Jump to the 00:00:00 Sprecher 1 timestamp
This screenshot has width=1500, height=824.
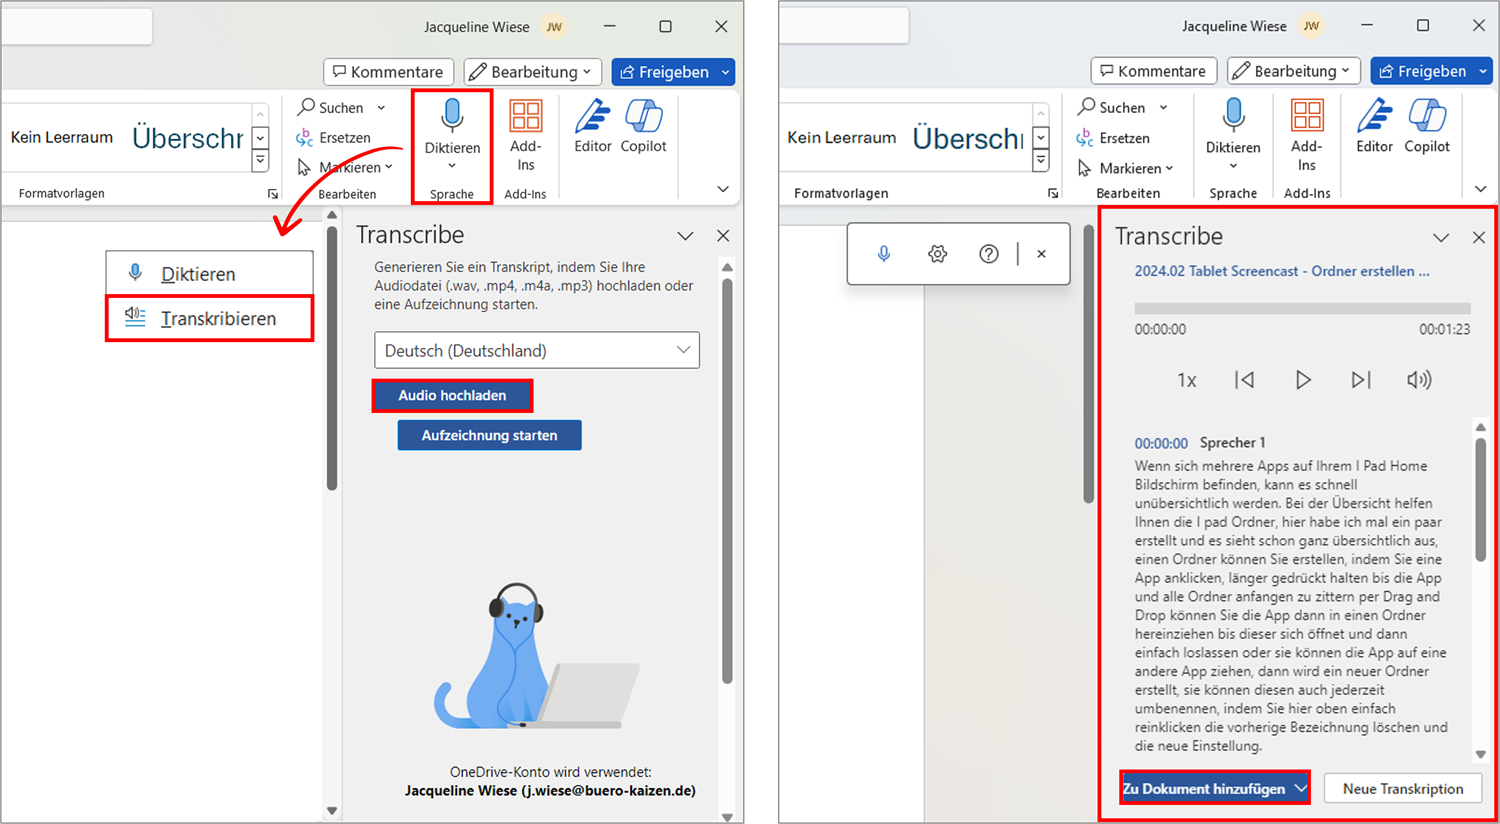1161,443
